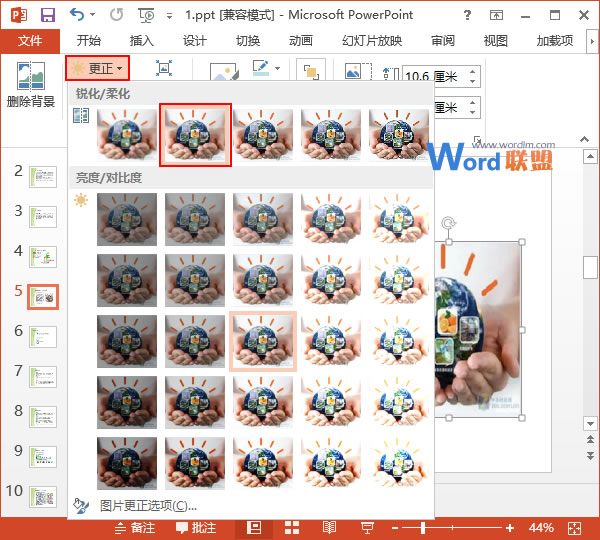
Task: Fit slide to current window icon
Action: (x=574, y=529)
